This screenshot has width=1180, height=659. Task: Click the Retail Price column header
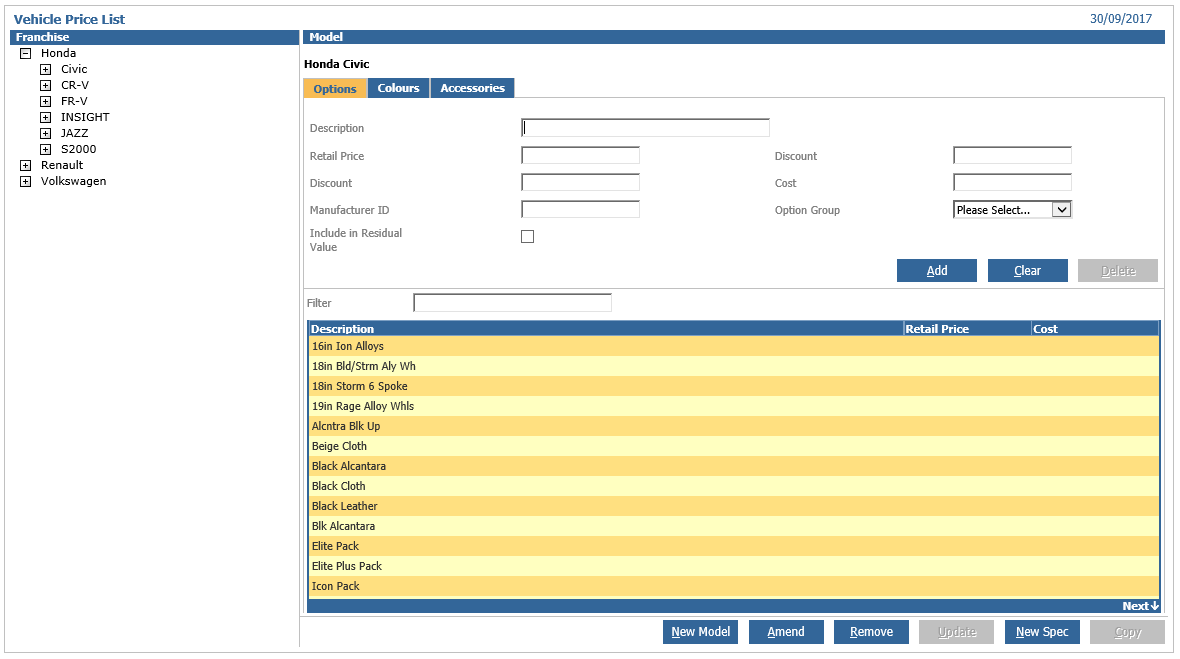(967, 329)
